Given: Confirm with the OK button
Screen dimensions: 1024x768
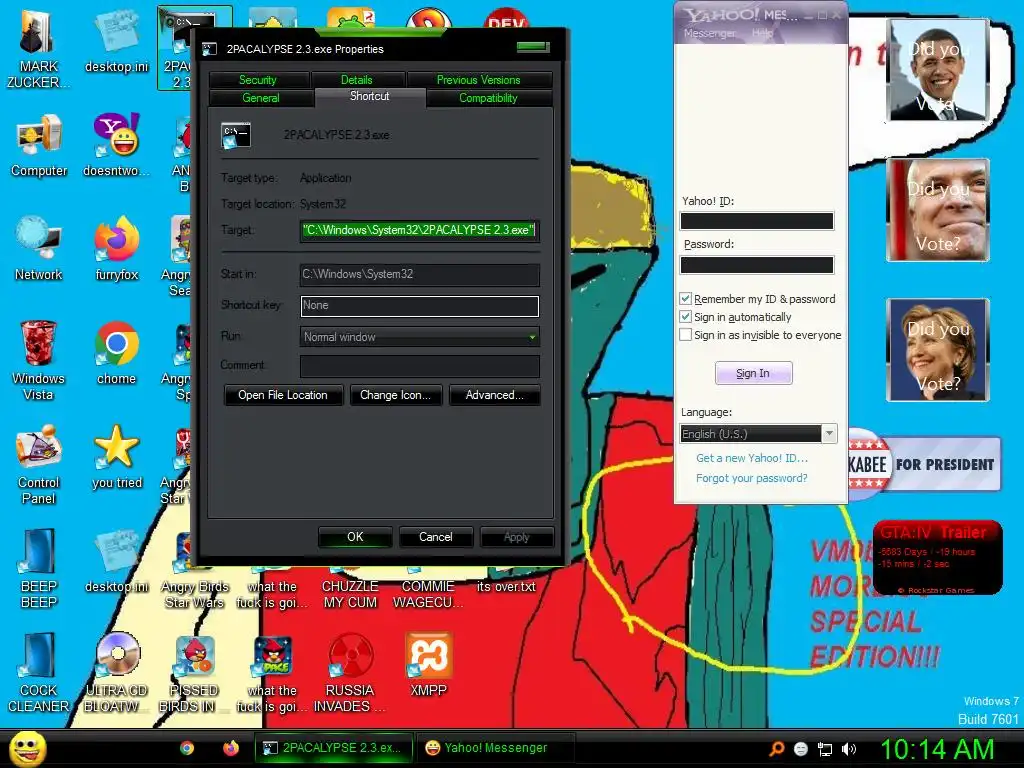Looking at the screenshot, I should tap(355, 537).
